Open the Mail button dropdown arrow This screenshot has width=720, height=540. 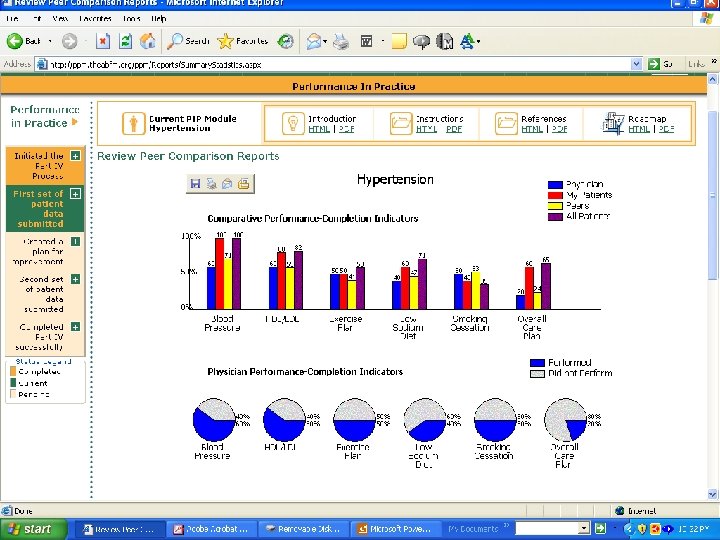325,42
